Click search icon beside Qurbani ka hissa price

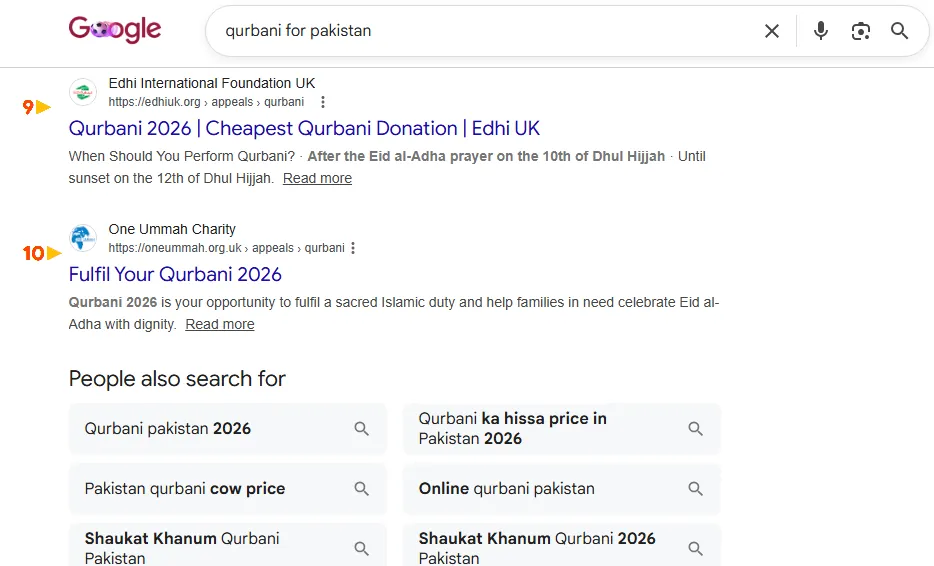point(695,428)
